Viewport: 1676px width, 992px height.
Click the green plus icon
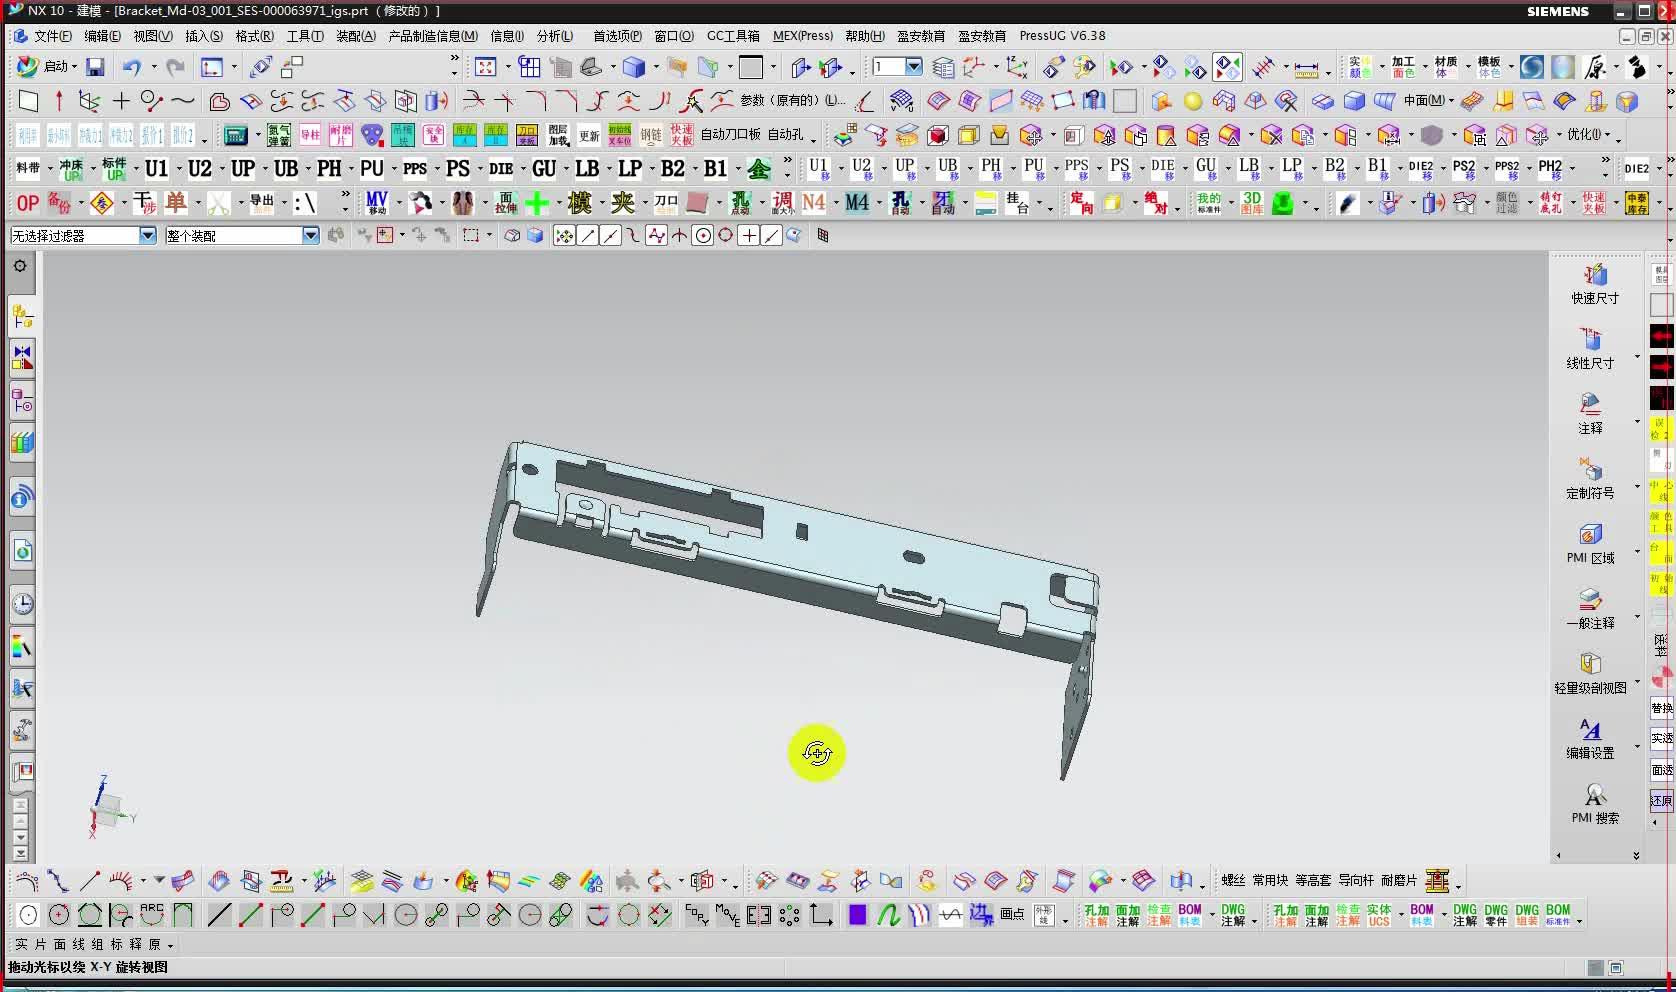537,203
